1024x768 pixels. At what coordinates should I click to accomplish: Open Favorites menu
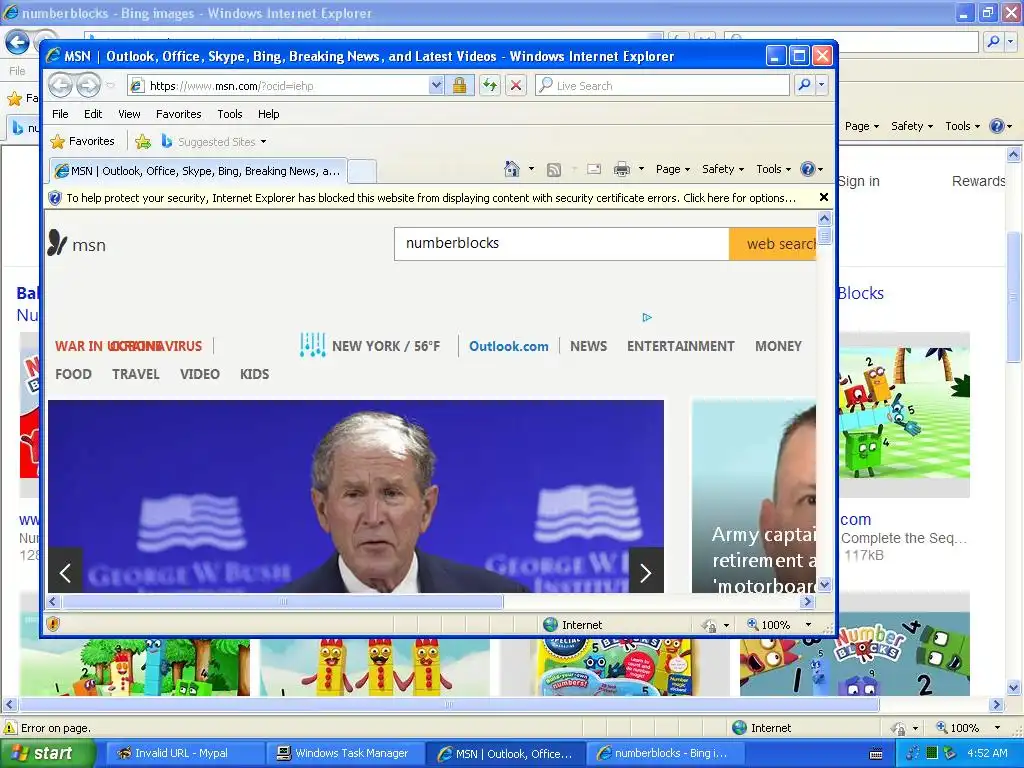[178, 114]
